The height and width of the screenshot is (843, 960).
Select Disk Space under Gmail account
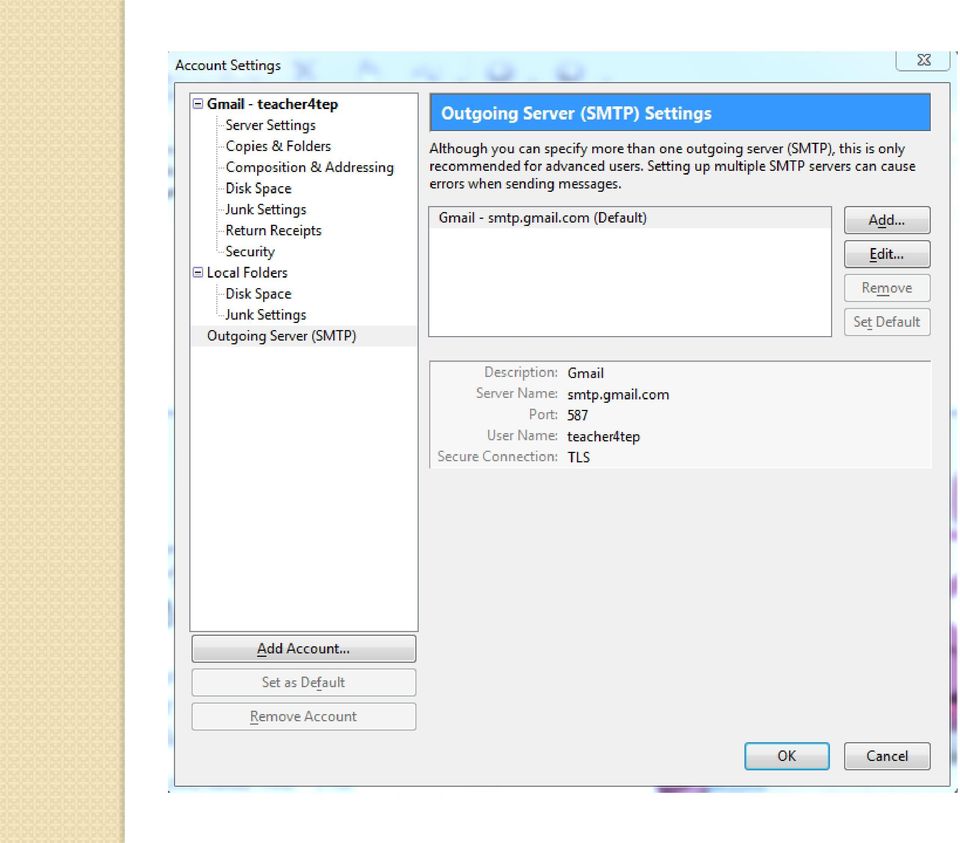coord(258,189)
